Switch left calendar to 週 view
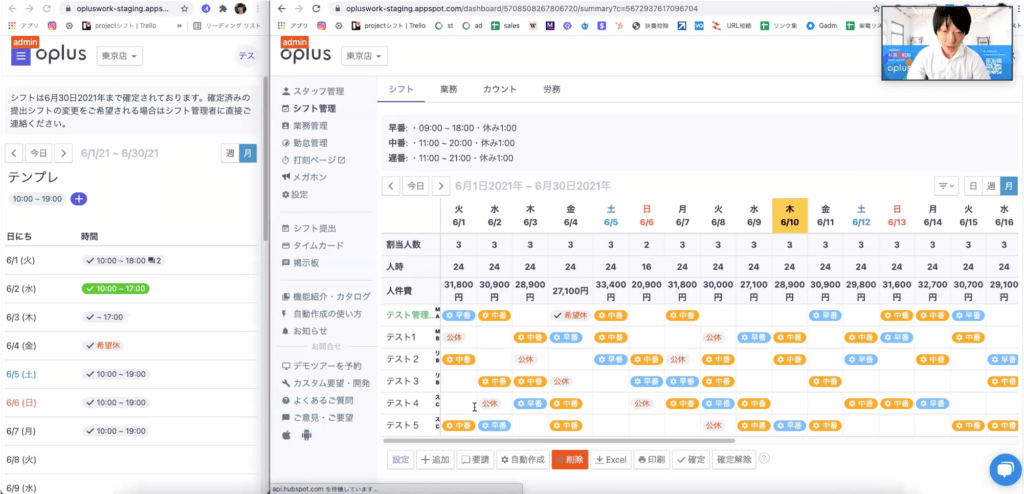 tap(230, 153)
